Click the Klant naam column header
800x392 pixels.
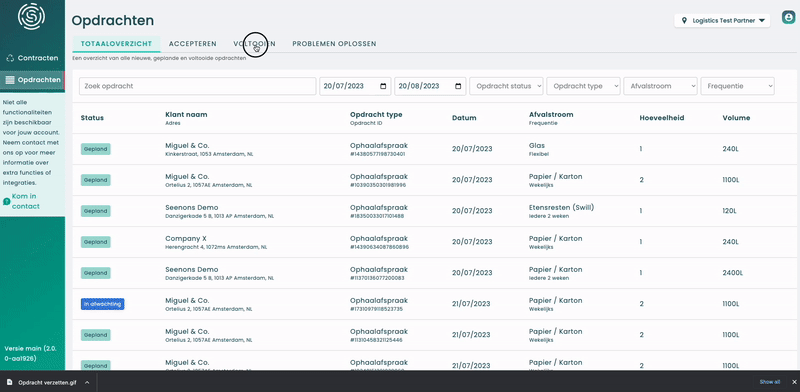click(186, 115)
